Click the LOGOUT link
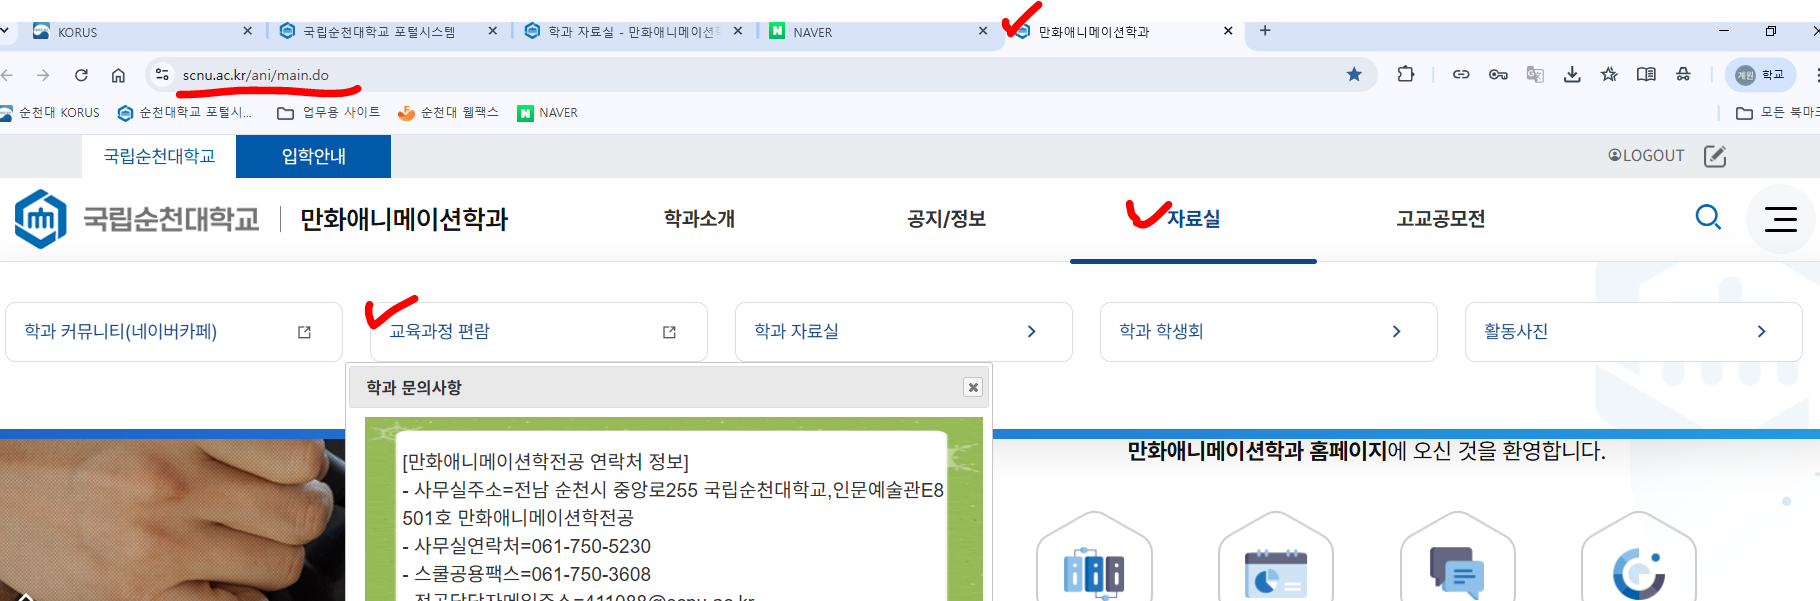This screenshot has width=1820, height=601. pos(1646,156)
